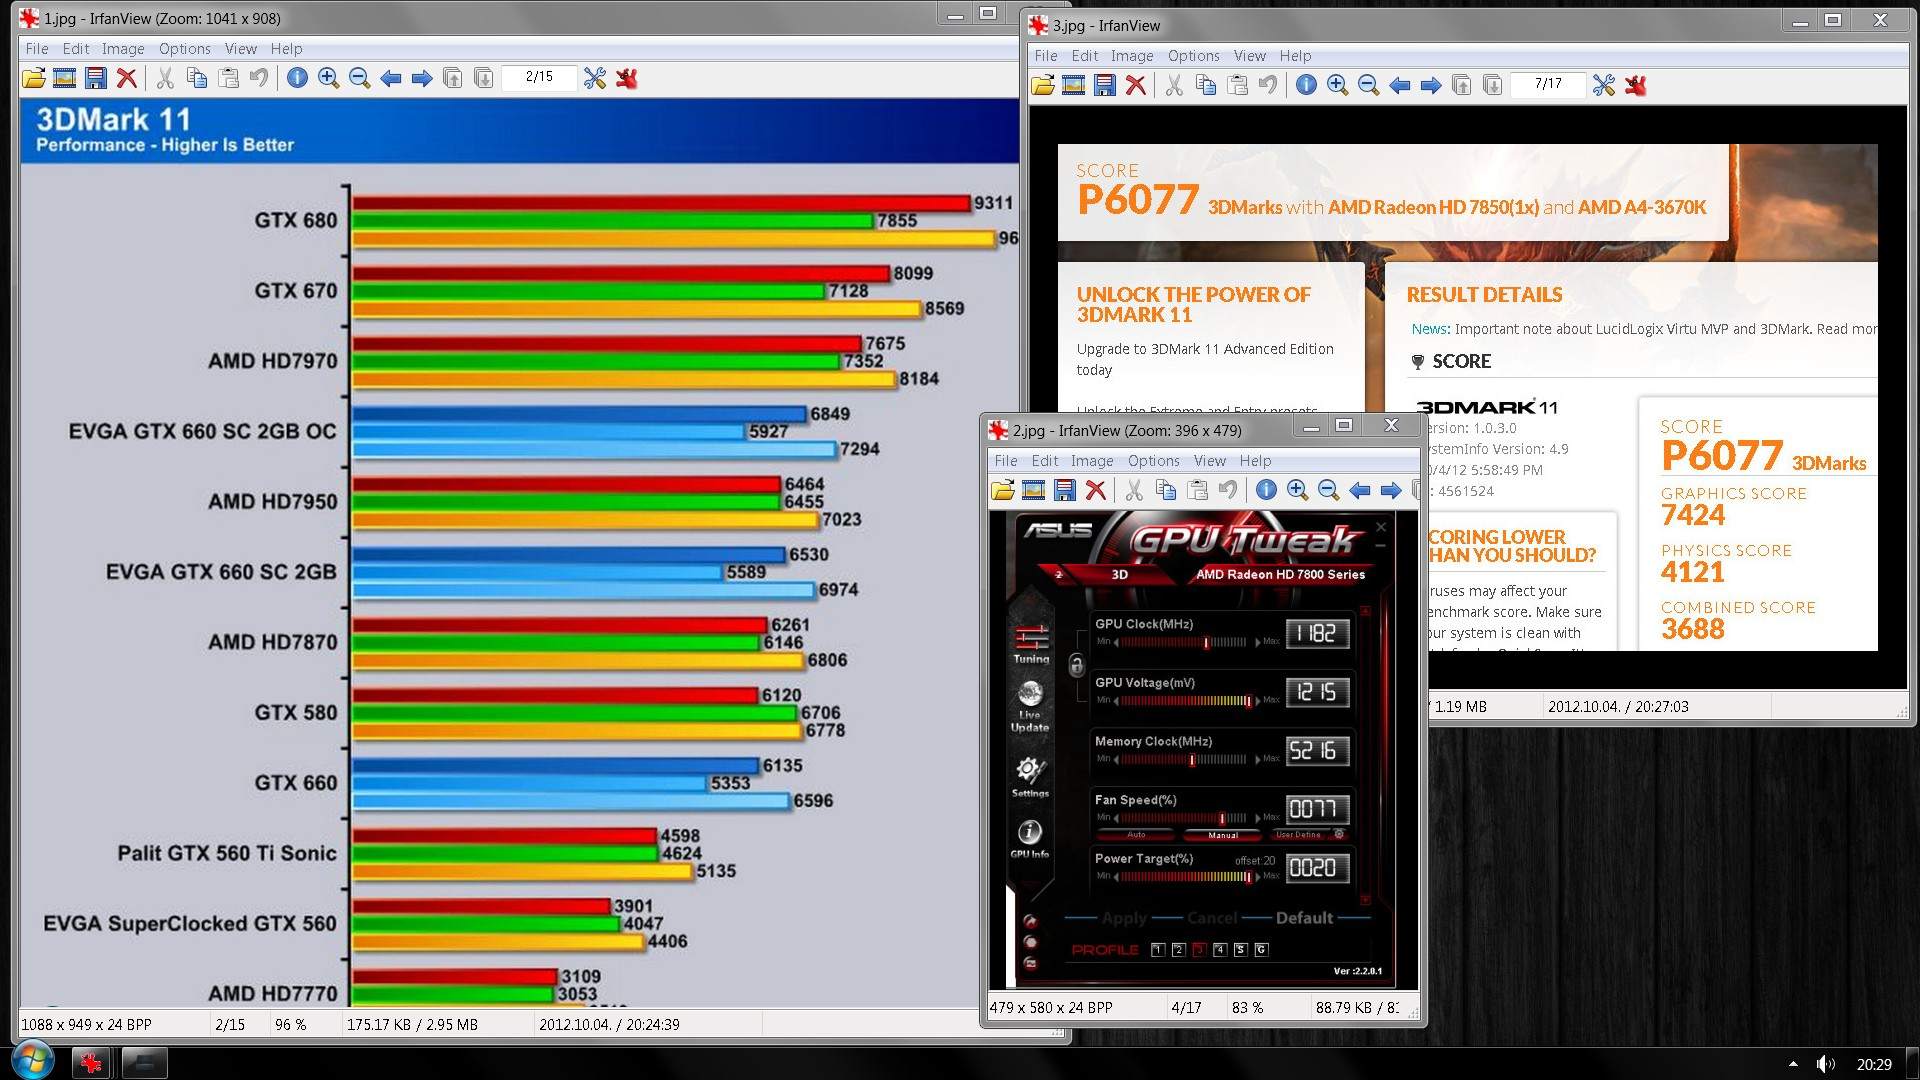Zoom out on the 3.jpg image
This screenshot has width=1920, height=1080.
(1368, 85)
